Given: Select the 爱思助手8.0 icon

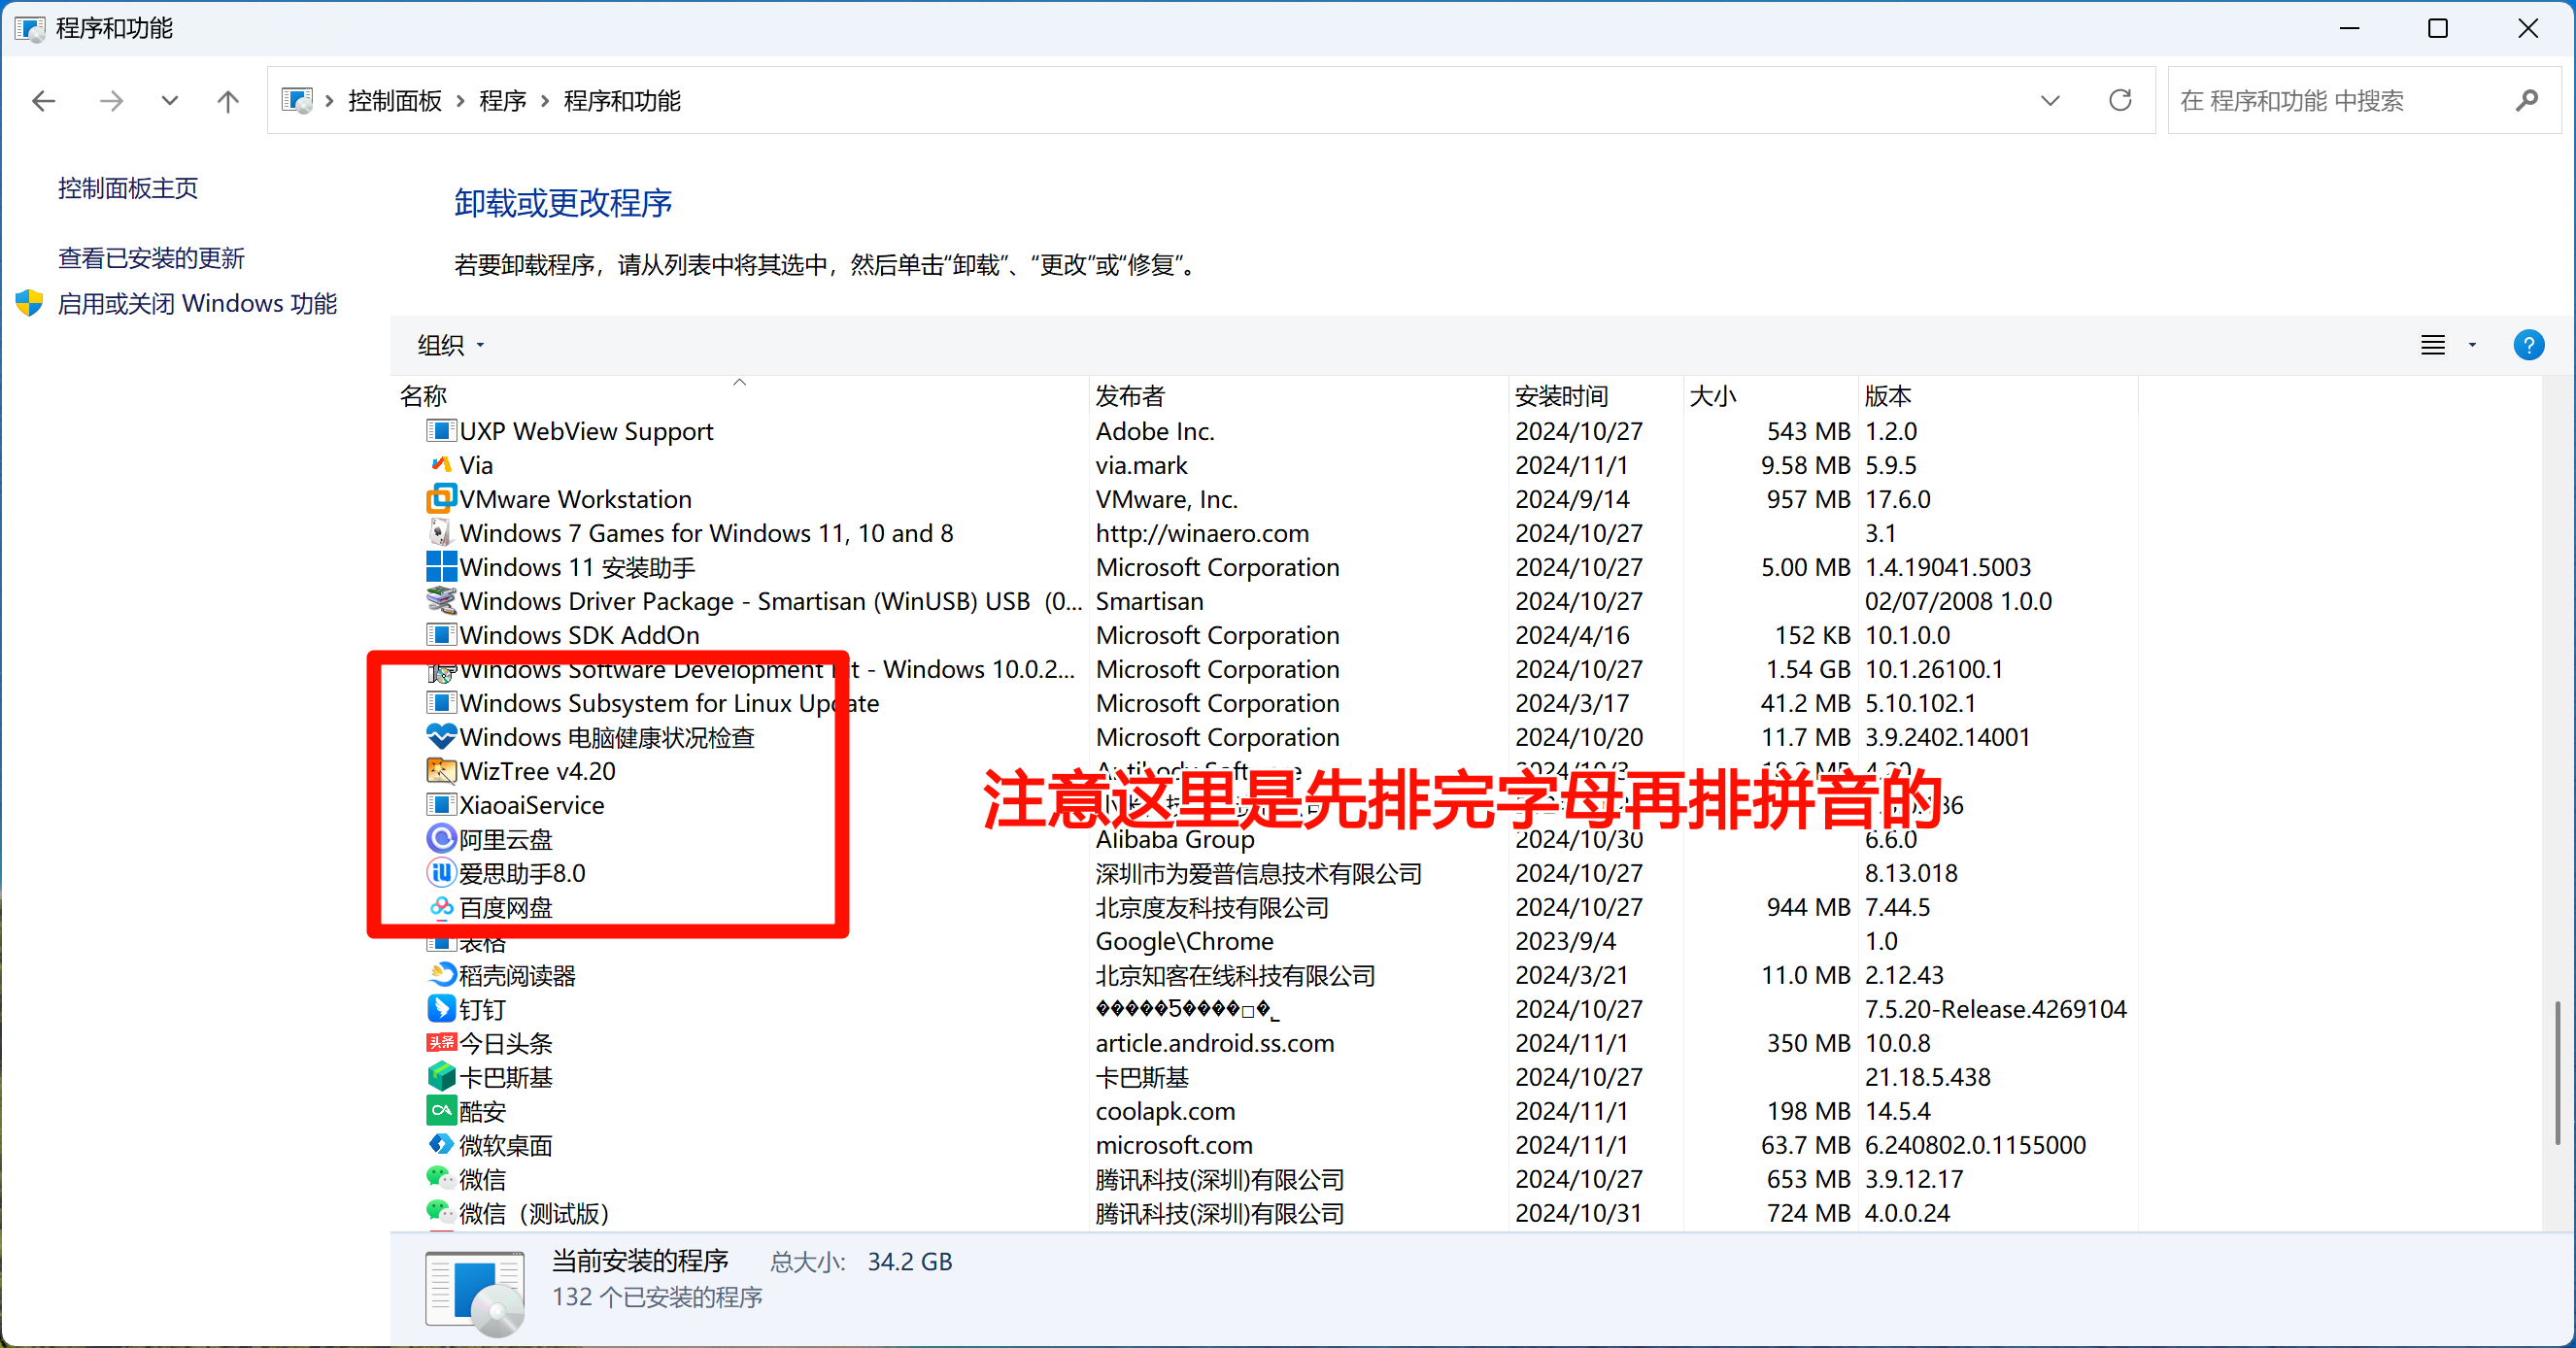Looking at the screenshot, I should point(441,873).
